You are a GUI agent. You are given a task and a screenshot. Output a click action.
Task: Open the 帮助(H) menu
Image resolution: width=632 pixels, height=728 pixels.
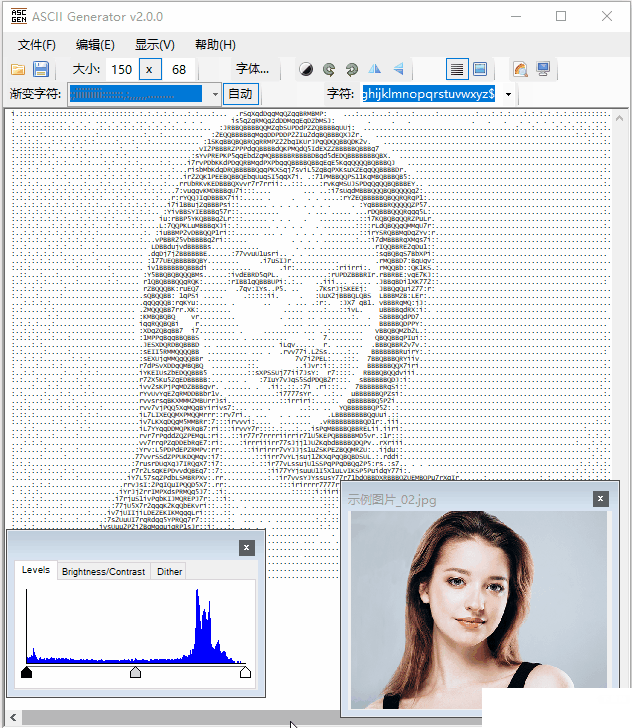215,45
